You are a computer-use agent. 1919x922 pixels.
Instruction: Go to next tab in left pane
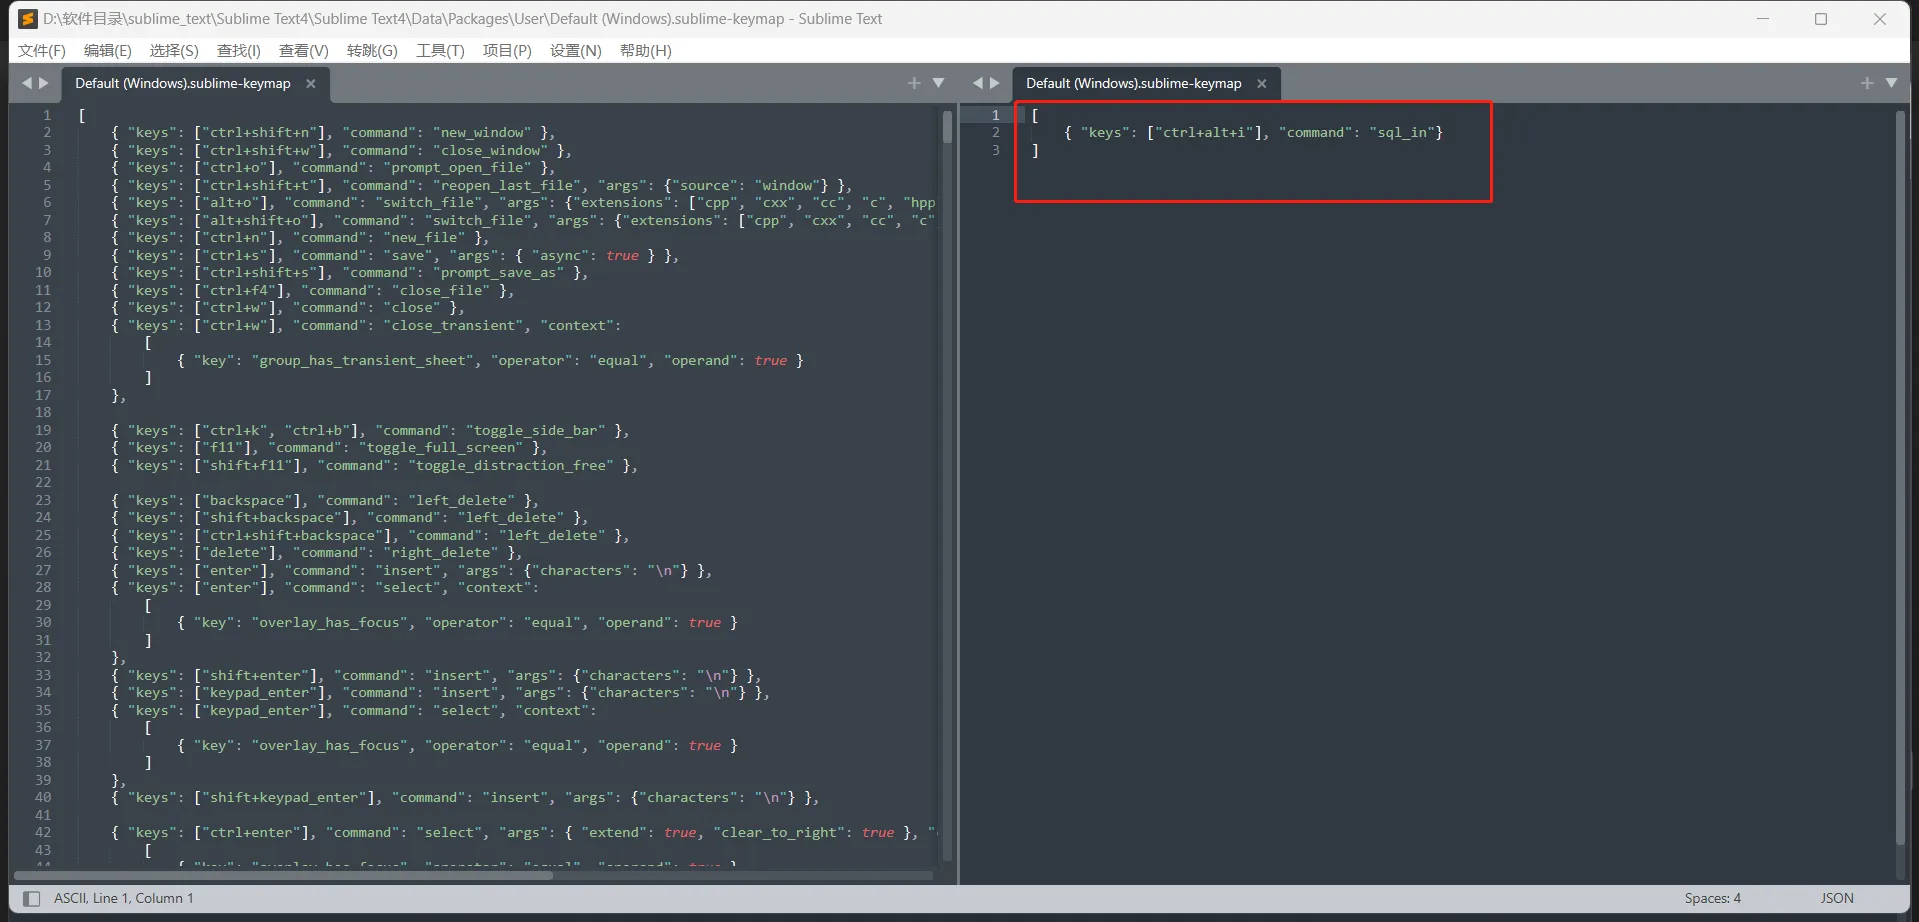tap(43, 83)
